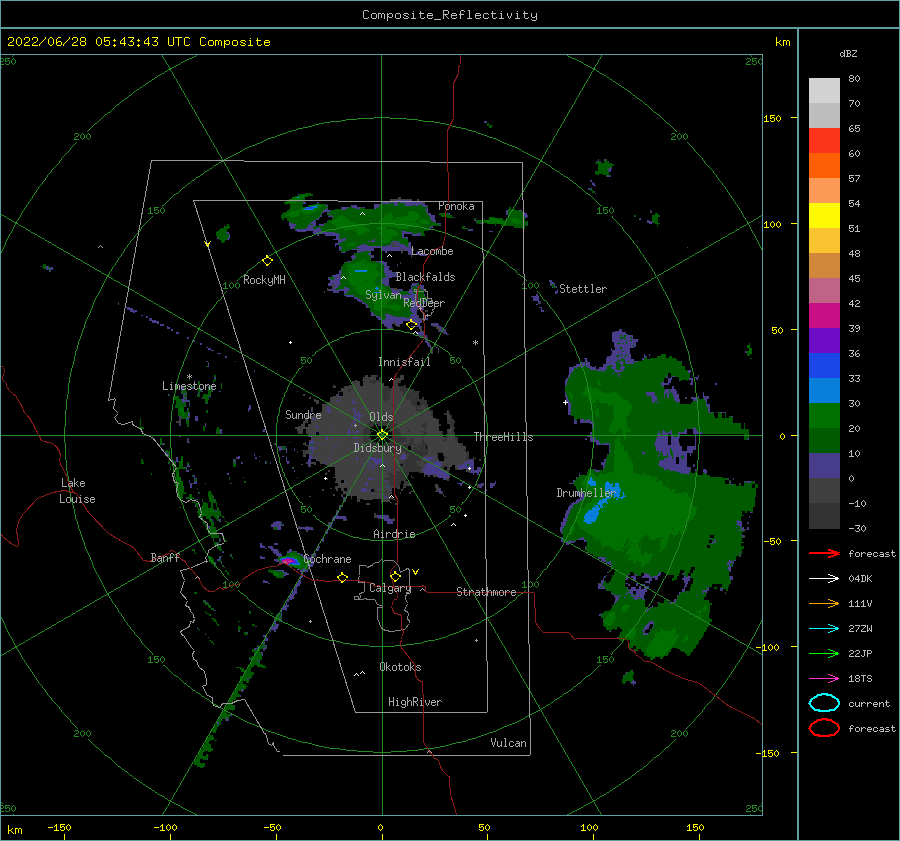
Task: Click the Airdrie city label
Action: pos(394,534)
